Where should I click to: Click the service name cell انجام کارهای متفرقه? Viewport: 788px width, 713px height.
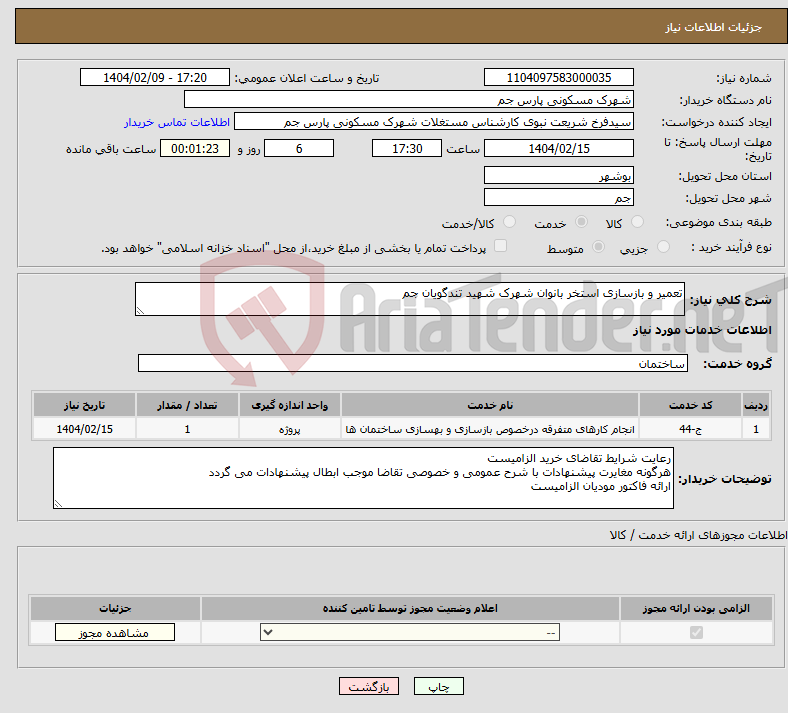(x=490, y=429)
